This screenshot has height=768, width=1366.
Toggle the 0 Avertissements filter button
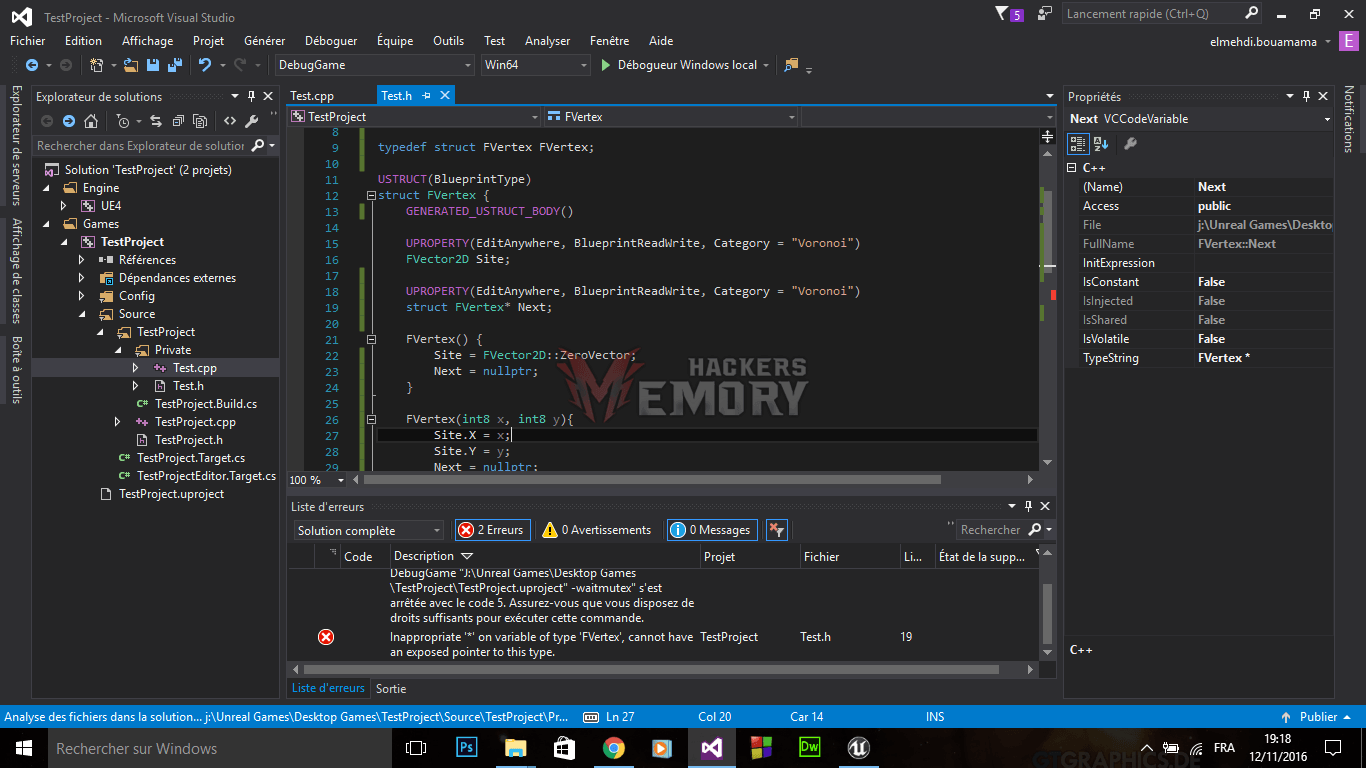597,530
